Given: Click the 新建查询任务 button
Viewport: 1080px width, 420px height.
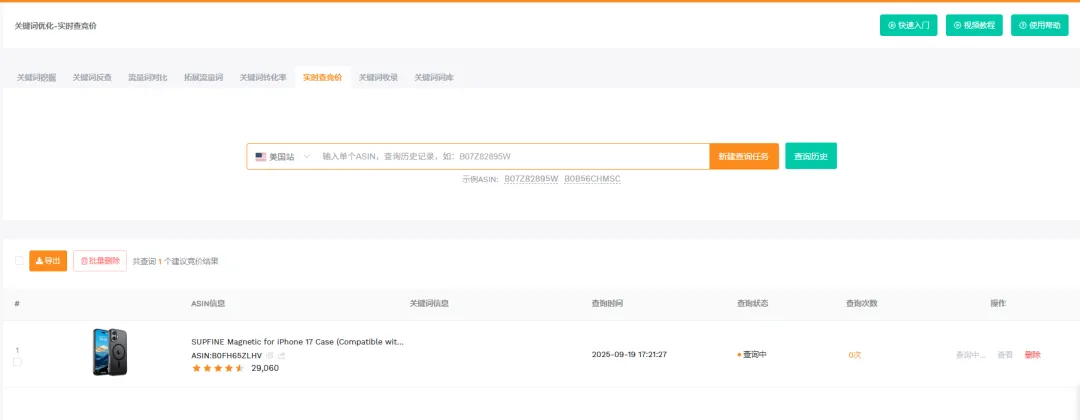Looking at the screenshot, I should tap(744, 156).
